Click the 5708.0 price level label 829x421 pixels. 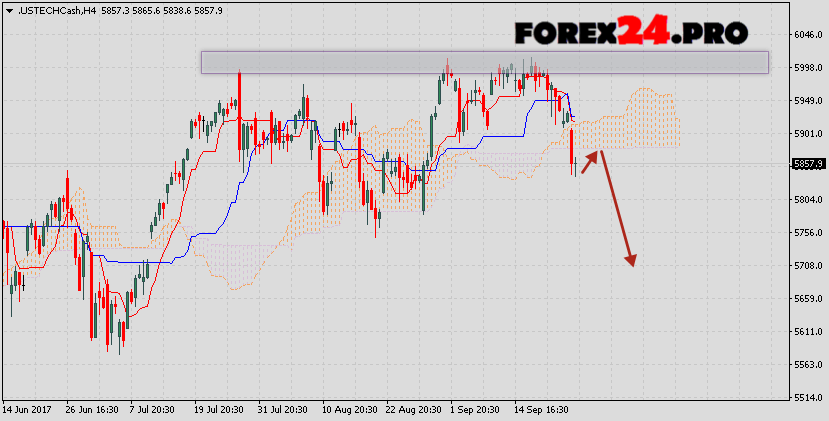tap(807, 266)
